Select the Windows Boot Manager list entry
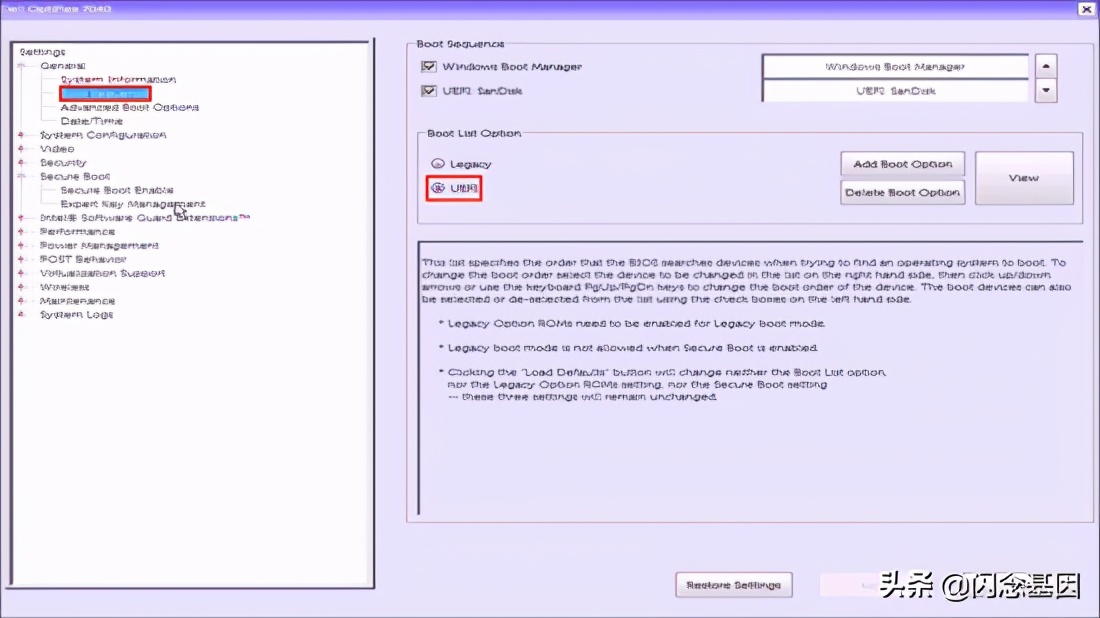This screenshot has width=1100, height=618. tap(896, 66)
